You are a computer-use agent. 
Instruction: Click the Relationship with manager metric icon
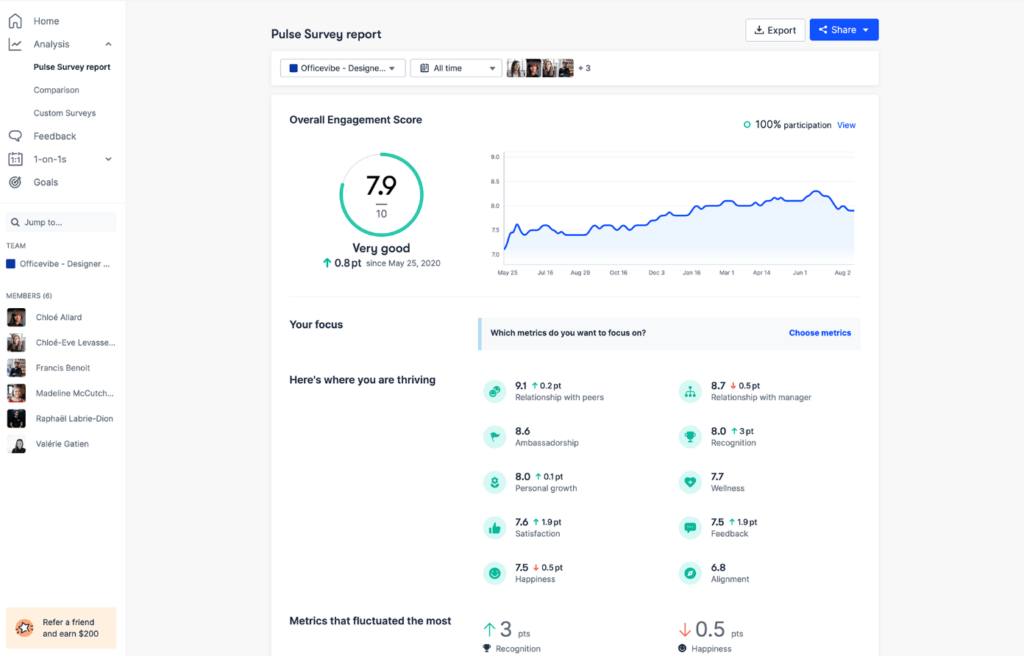tap(690, 391)
